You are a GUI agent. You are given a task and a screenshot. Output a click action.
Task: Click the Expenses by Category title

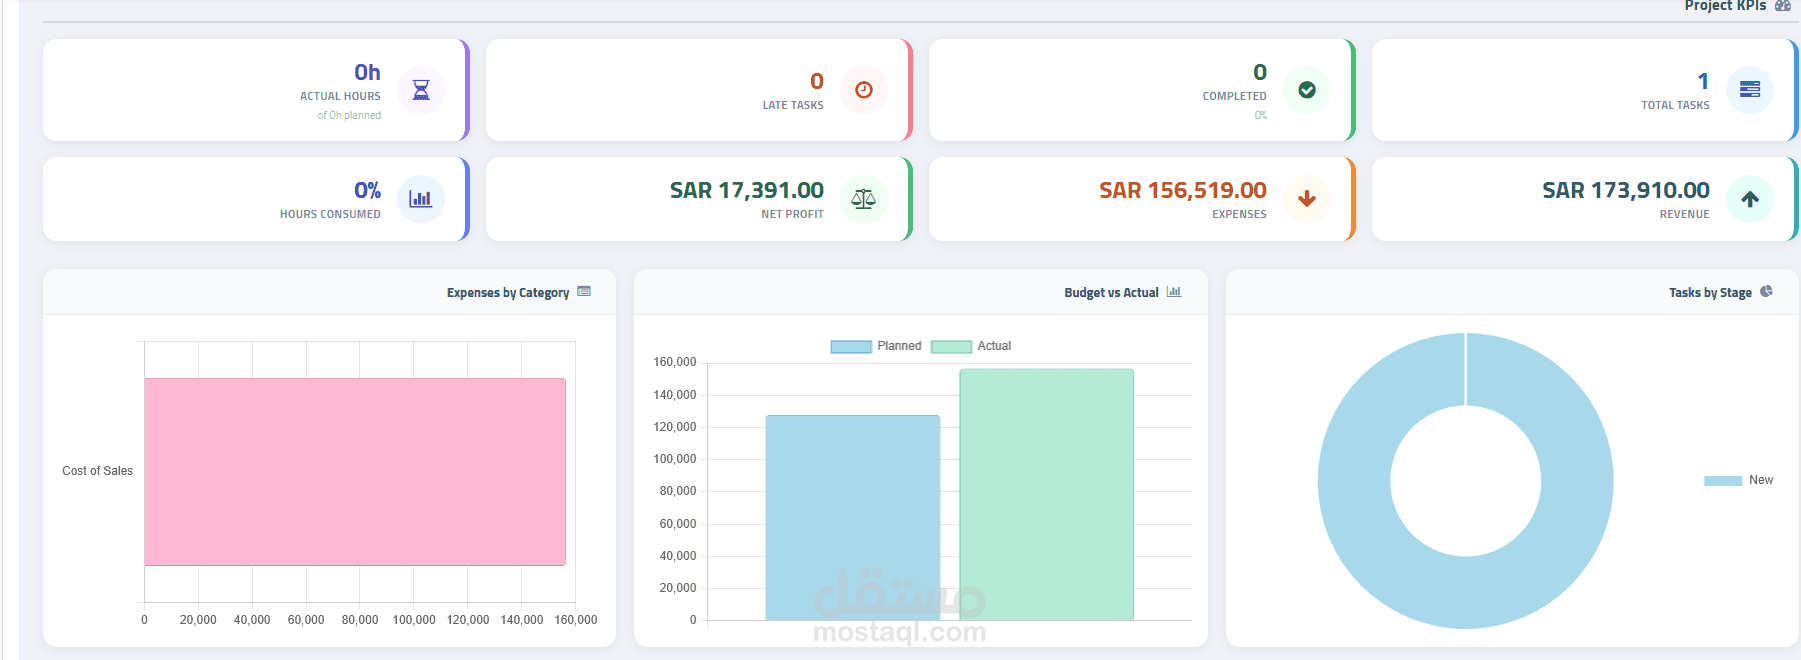pyautogui.click(x=508, y=293)
